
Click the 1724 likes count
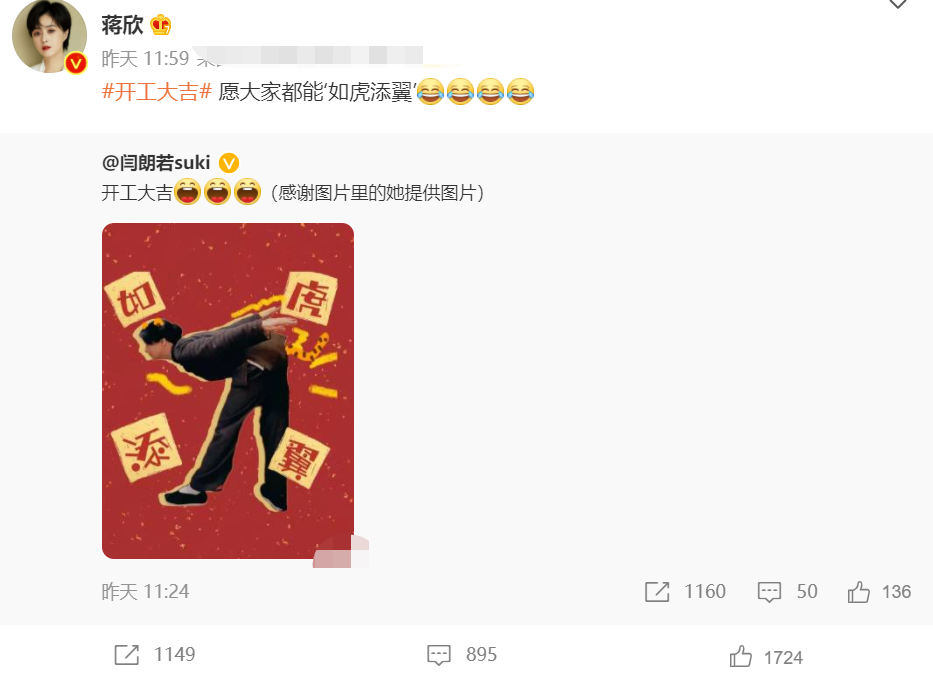[784, 658]
